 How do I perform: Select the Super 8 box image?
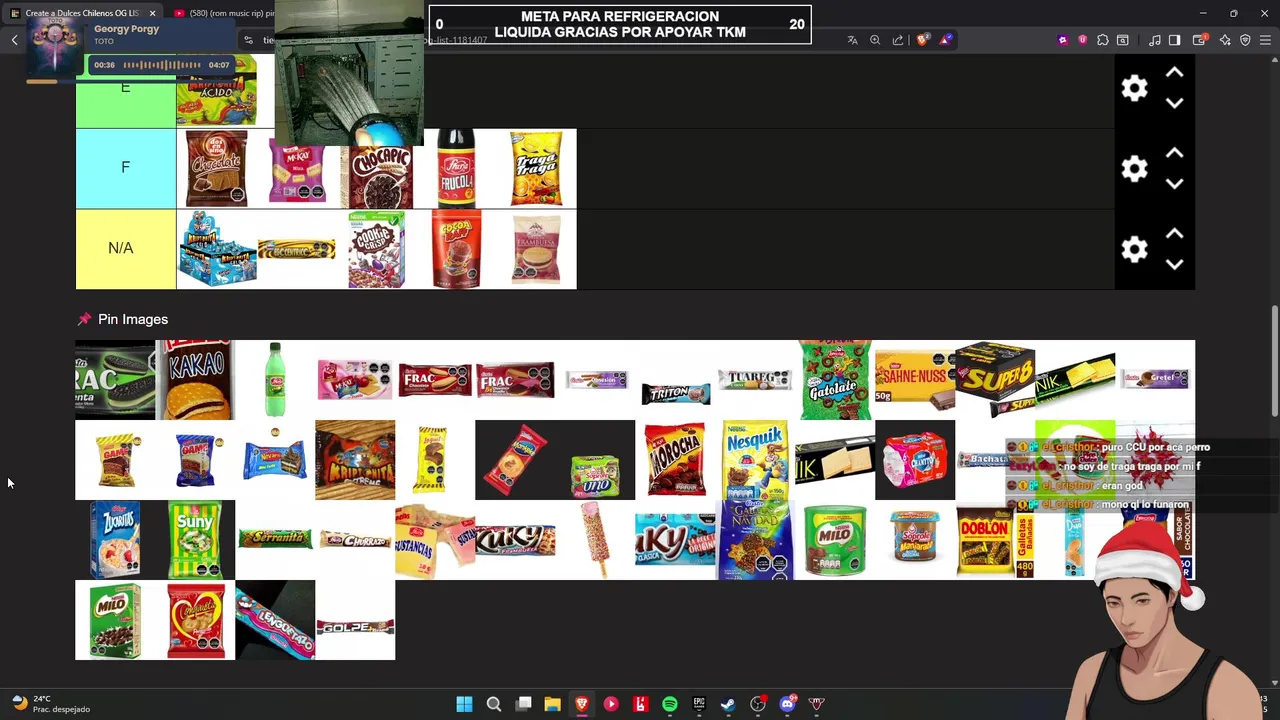click(x=995, y=380)
